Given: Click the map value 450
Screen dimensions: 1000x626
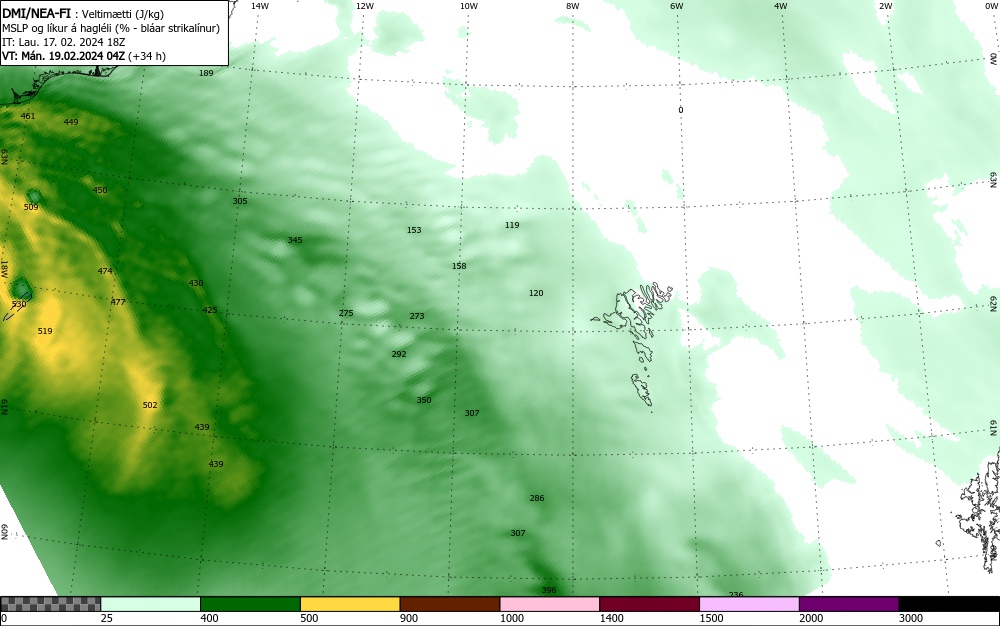Looking at the screenshot, I should coord(100,190).
